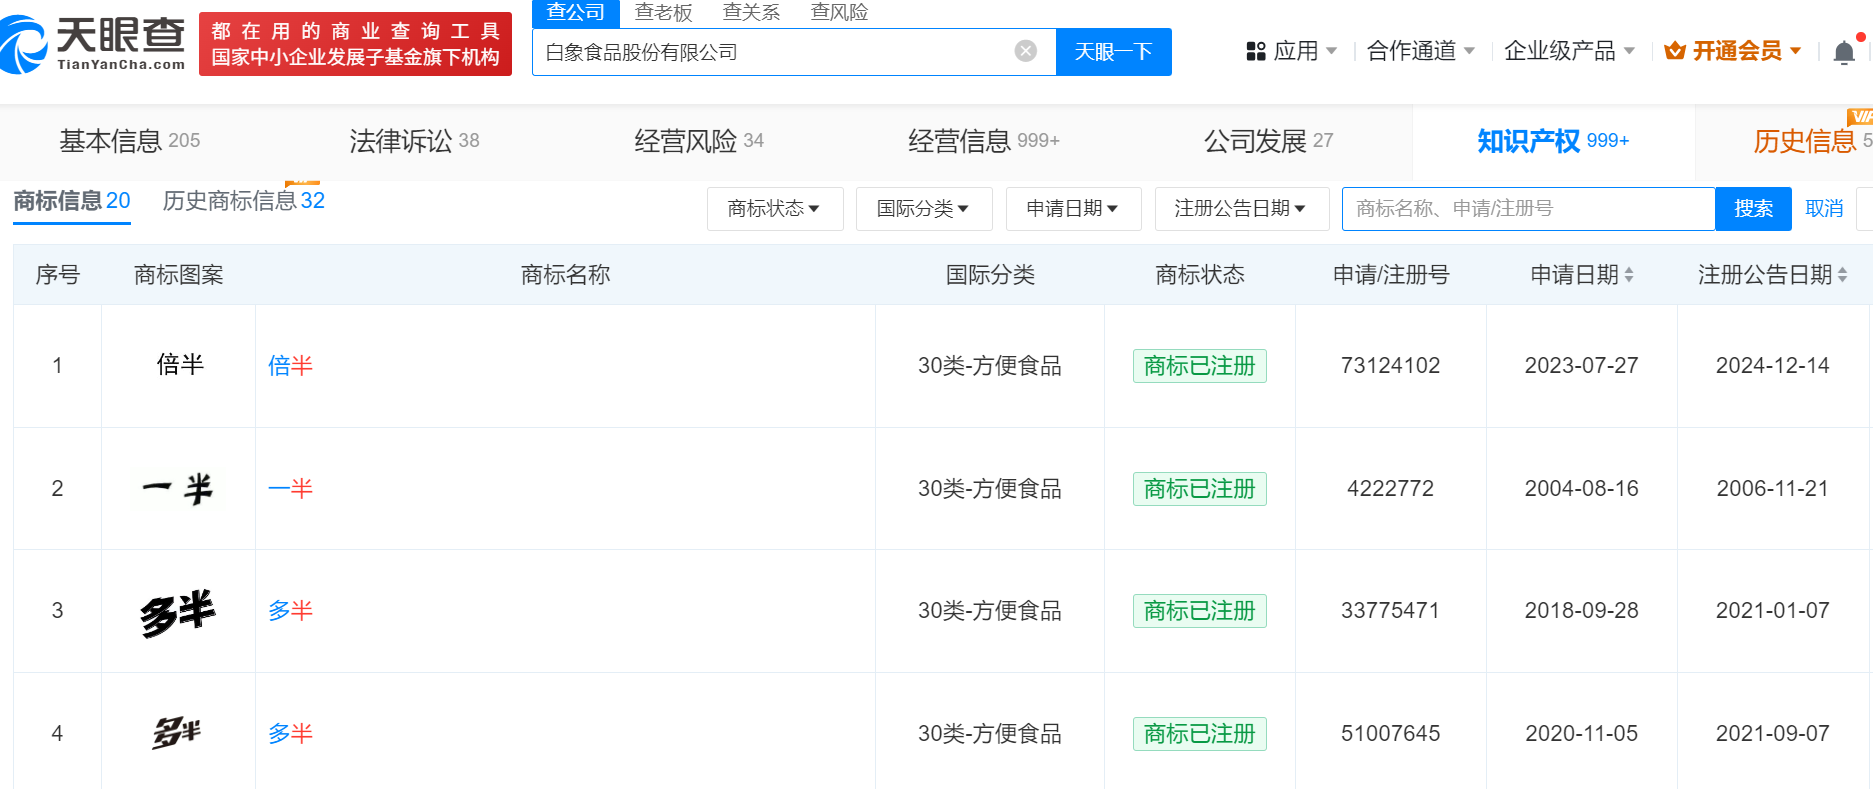Screen dimensions: 1873x789
Task: Click the trademark name search field
Action: pyautogui.click(x=1528, y=209)
